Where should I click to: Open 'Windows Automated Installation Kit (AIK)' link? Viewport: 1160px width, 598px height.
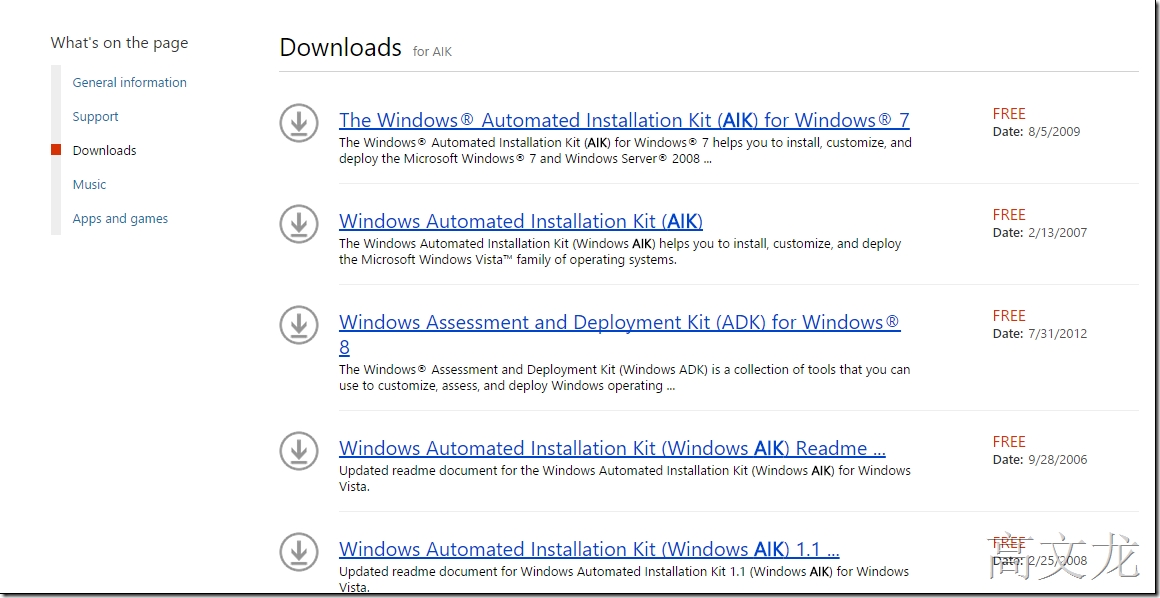[x=521, y=221]
